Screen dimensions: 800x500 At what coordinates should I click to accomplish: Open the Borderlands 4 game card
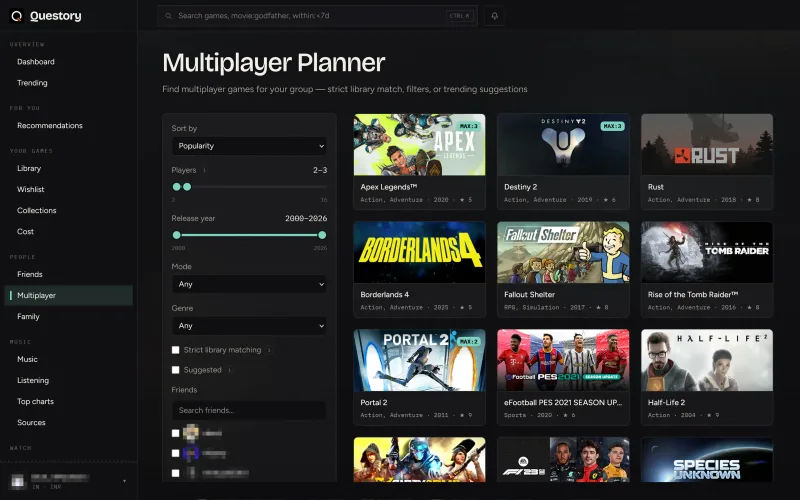(x=419, y=269)
